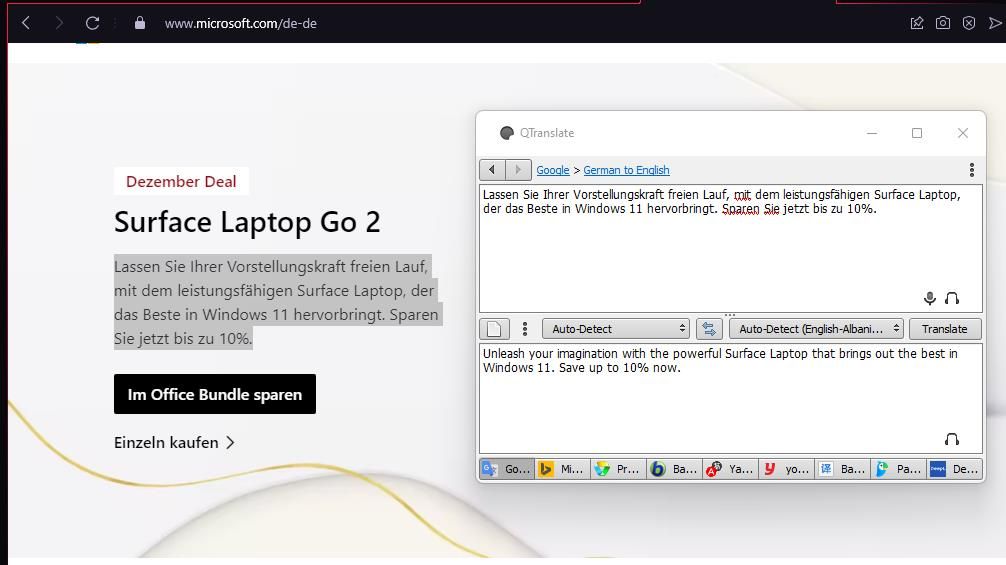Open the options dots beside clear button

pyautogui.click(x=525, y=329)
